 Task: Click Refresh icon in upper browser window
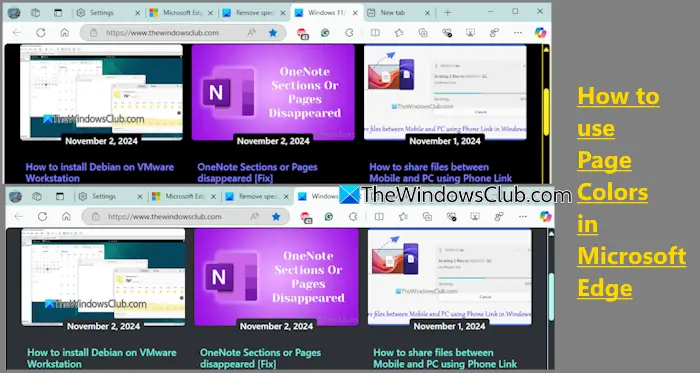click(x=41, y=33)
